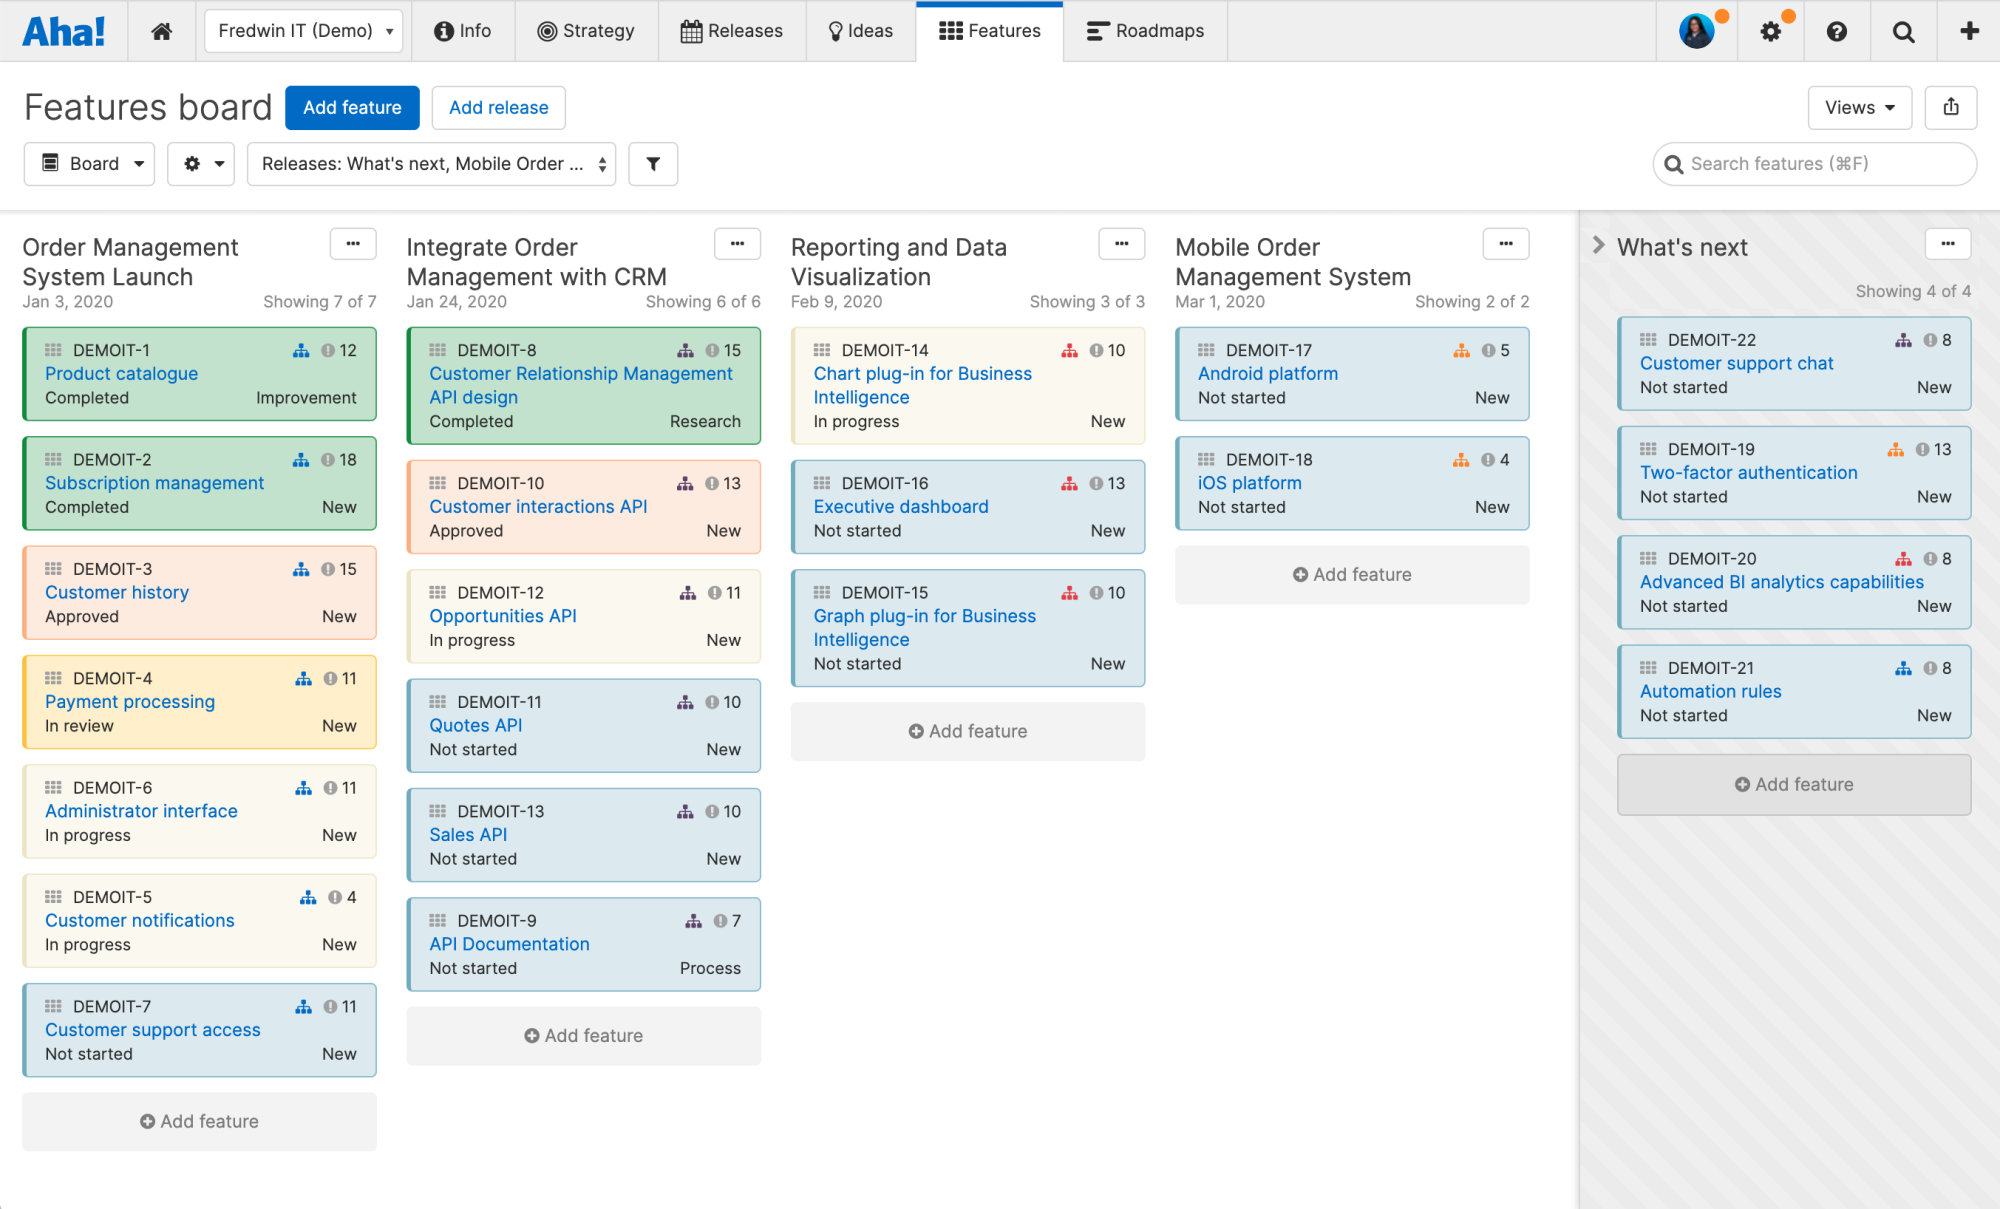Click the orange hierarchy icon on DEMOIT-19
2000x1209 pixels.
click(x=1895, y=450)
